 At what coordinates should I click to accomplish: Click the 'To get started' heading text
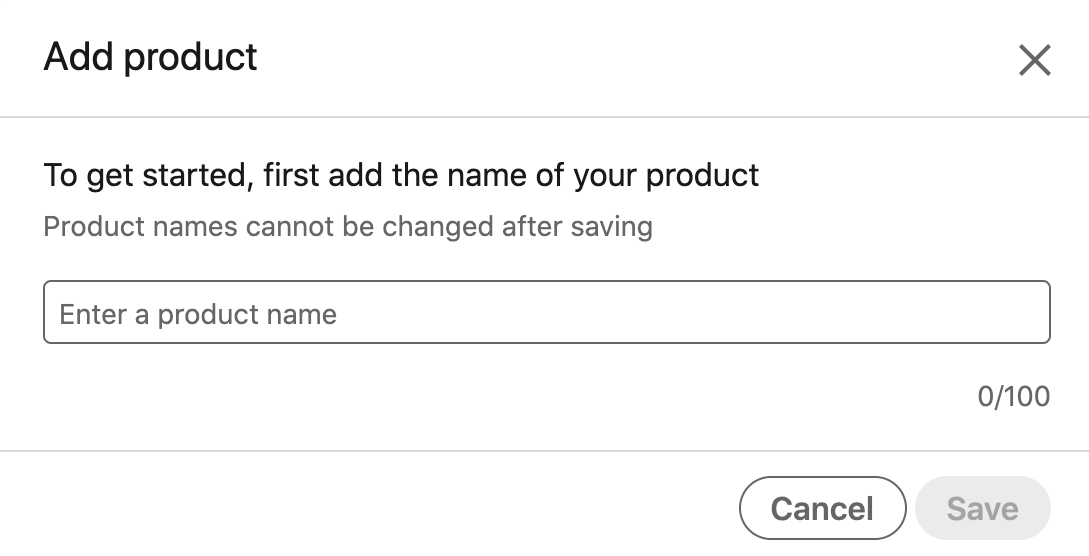tap(401, 176)
